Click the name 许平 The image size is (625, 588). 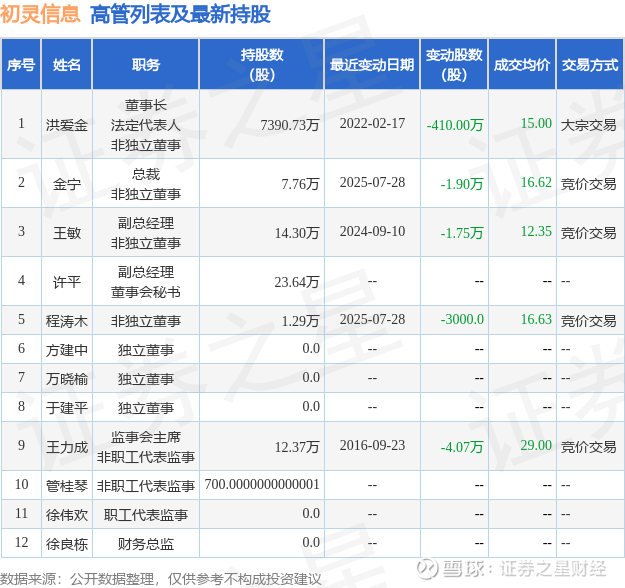click(67, 282)
